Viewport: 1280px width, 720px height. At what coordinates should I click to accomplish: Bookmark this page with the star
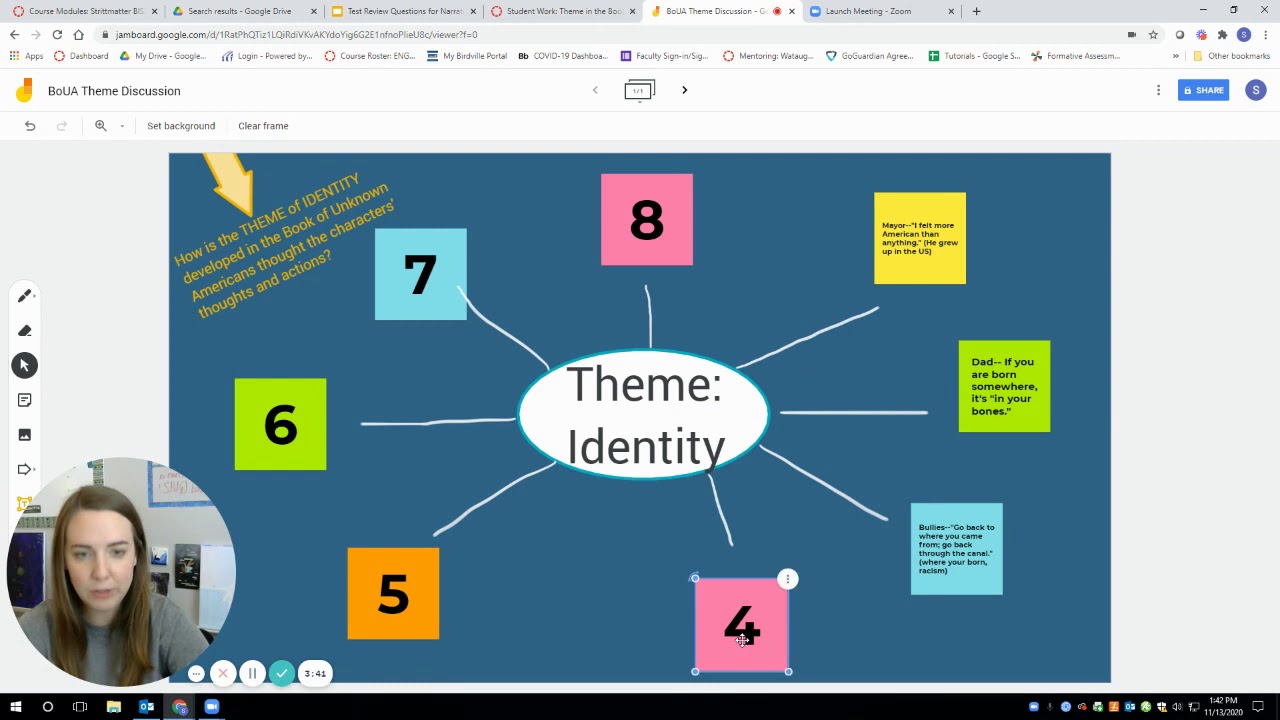pos(1153,34)
